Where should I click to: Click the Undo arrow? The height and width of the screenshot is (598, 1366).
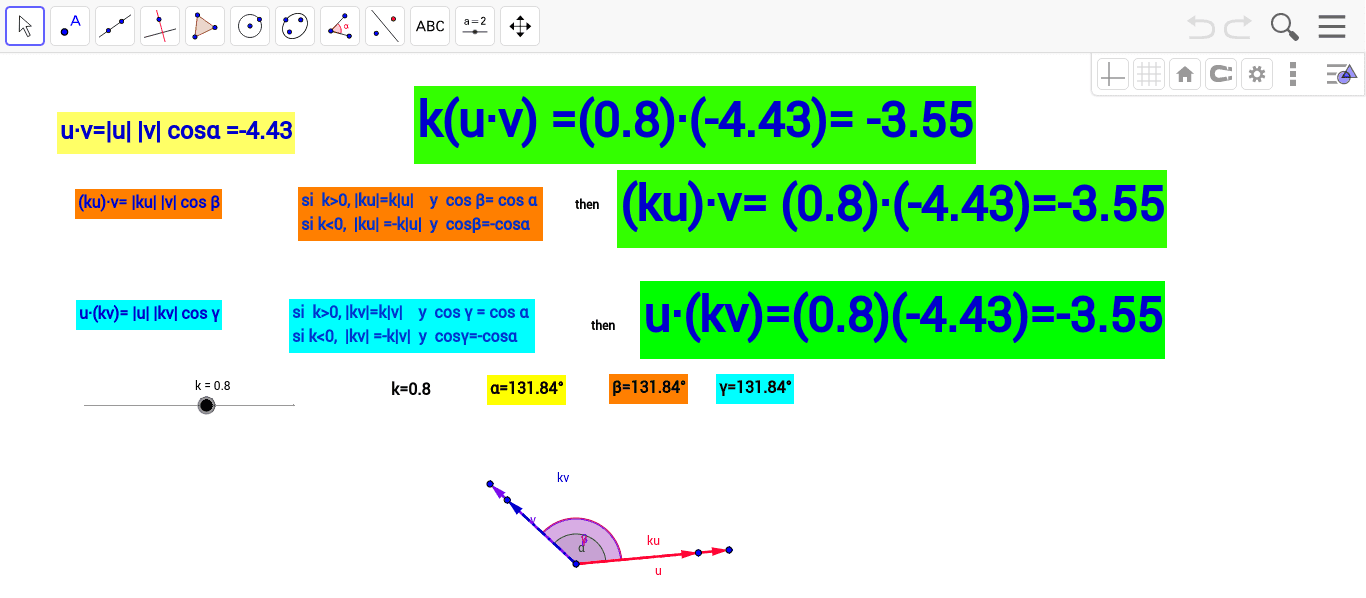click(1200, 27)
